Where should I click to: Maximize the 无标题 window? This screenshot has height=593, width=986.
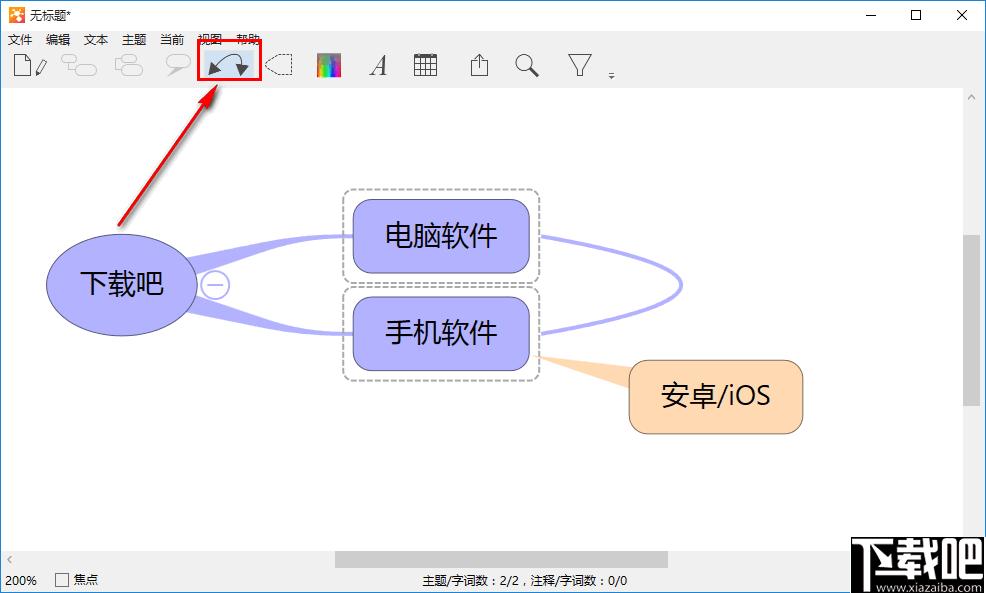916,15
